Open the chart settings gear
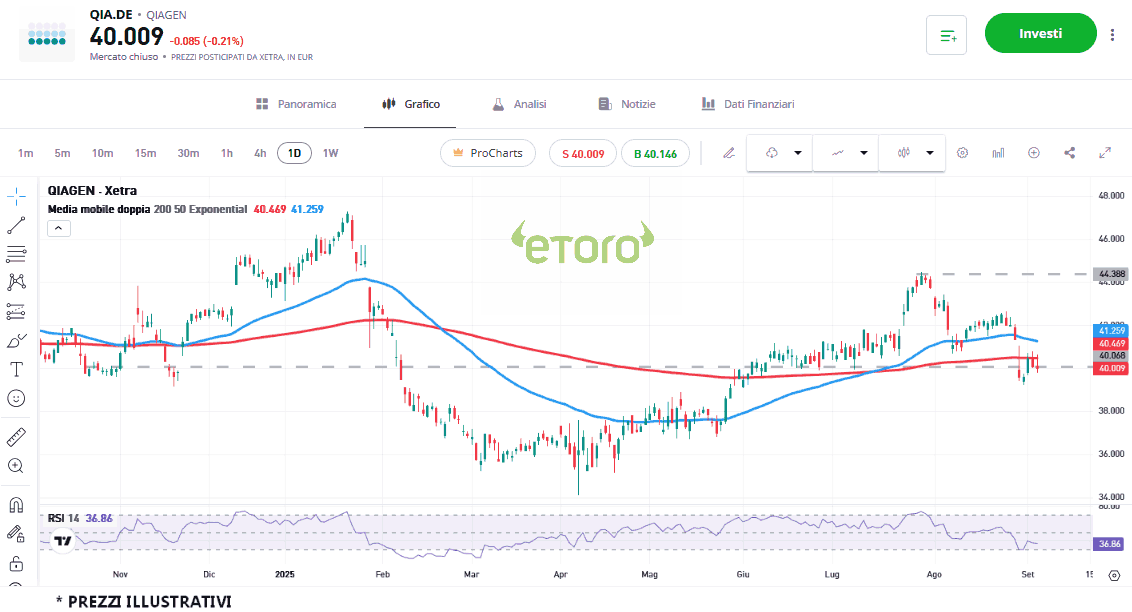This screenshot has width=1132, height=612. (962, 153)
